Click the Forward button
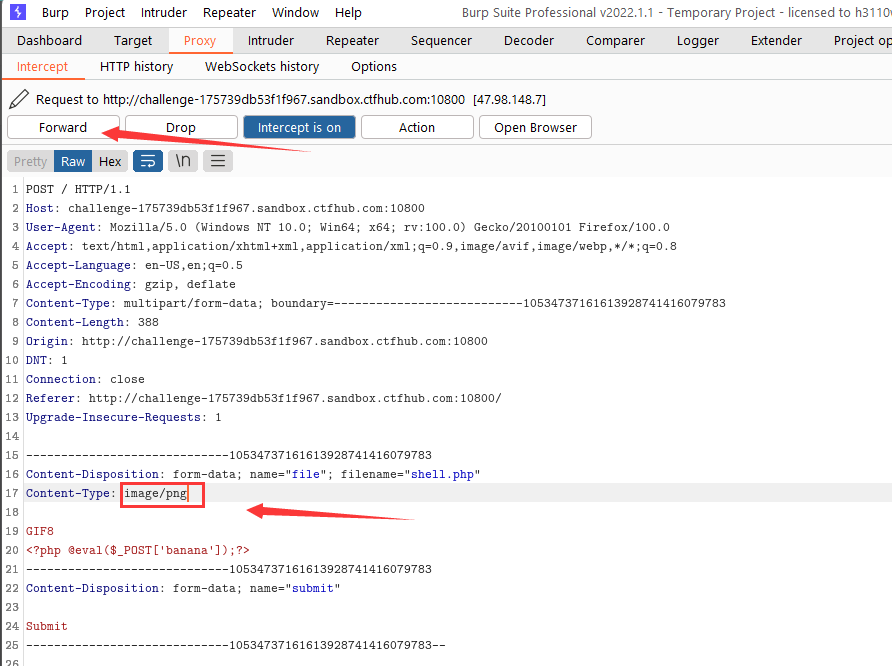Viewport: 892px width, 666px height. (x=63, y=127)
